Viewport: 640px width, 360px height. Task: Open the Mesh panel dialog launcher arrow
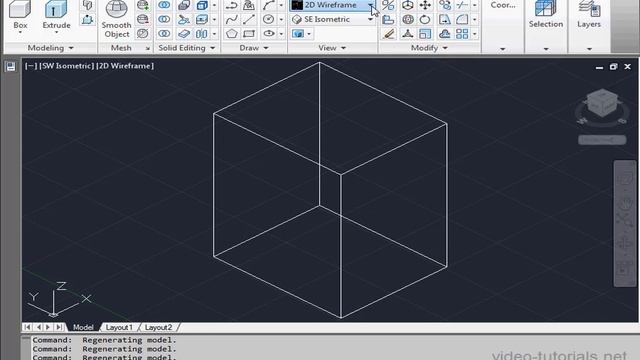[x=148, y=48]
